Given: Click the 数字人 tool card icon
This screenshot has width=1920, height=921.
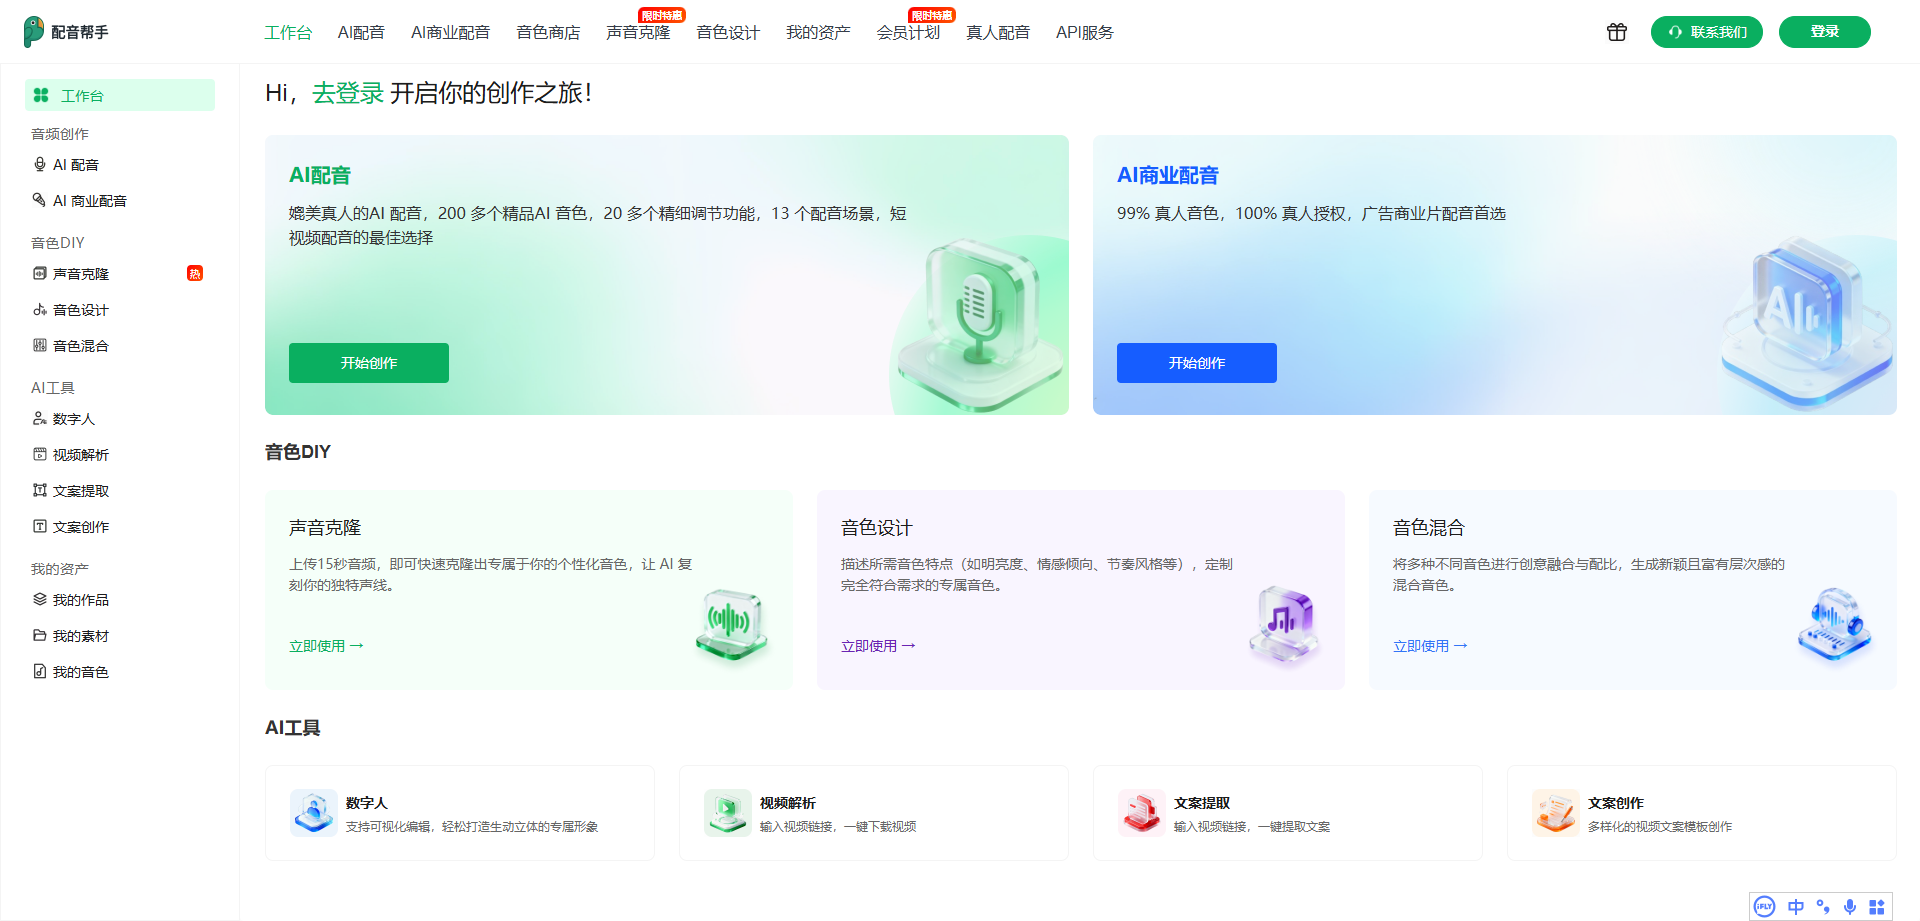Looking at the screenshot, I should 314,812.
